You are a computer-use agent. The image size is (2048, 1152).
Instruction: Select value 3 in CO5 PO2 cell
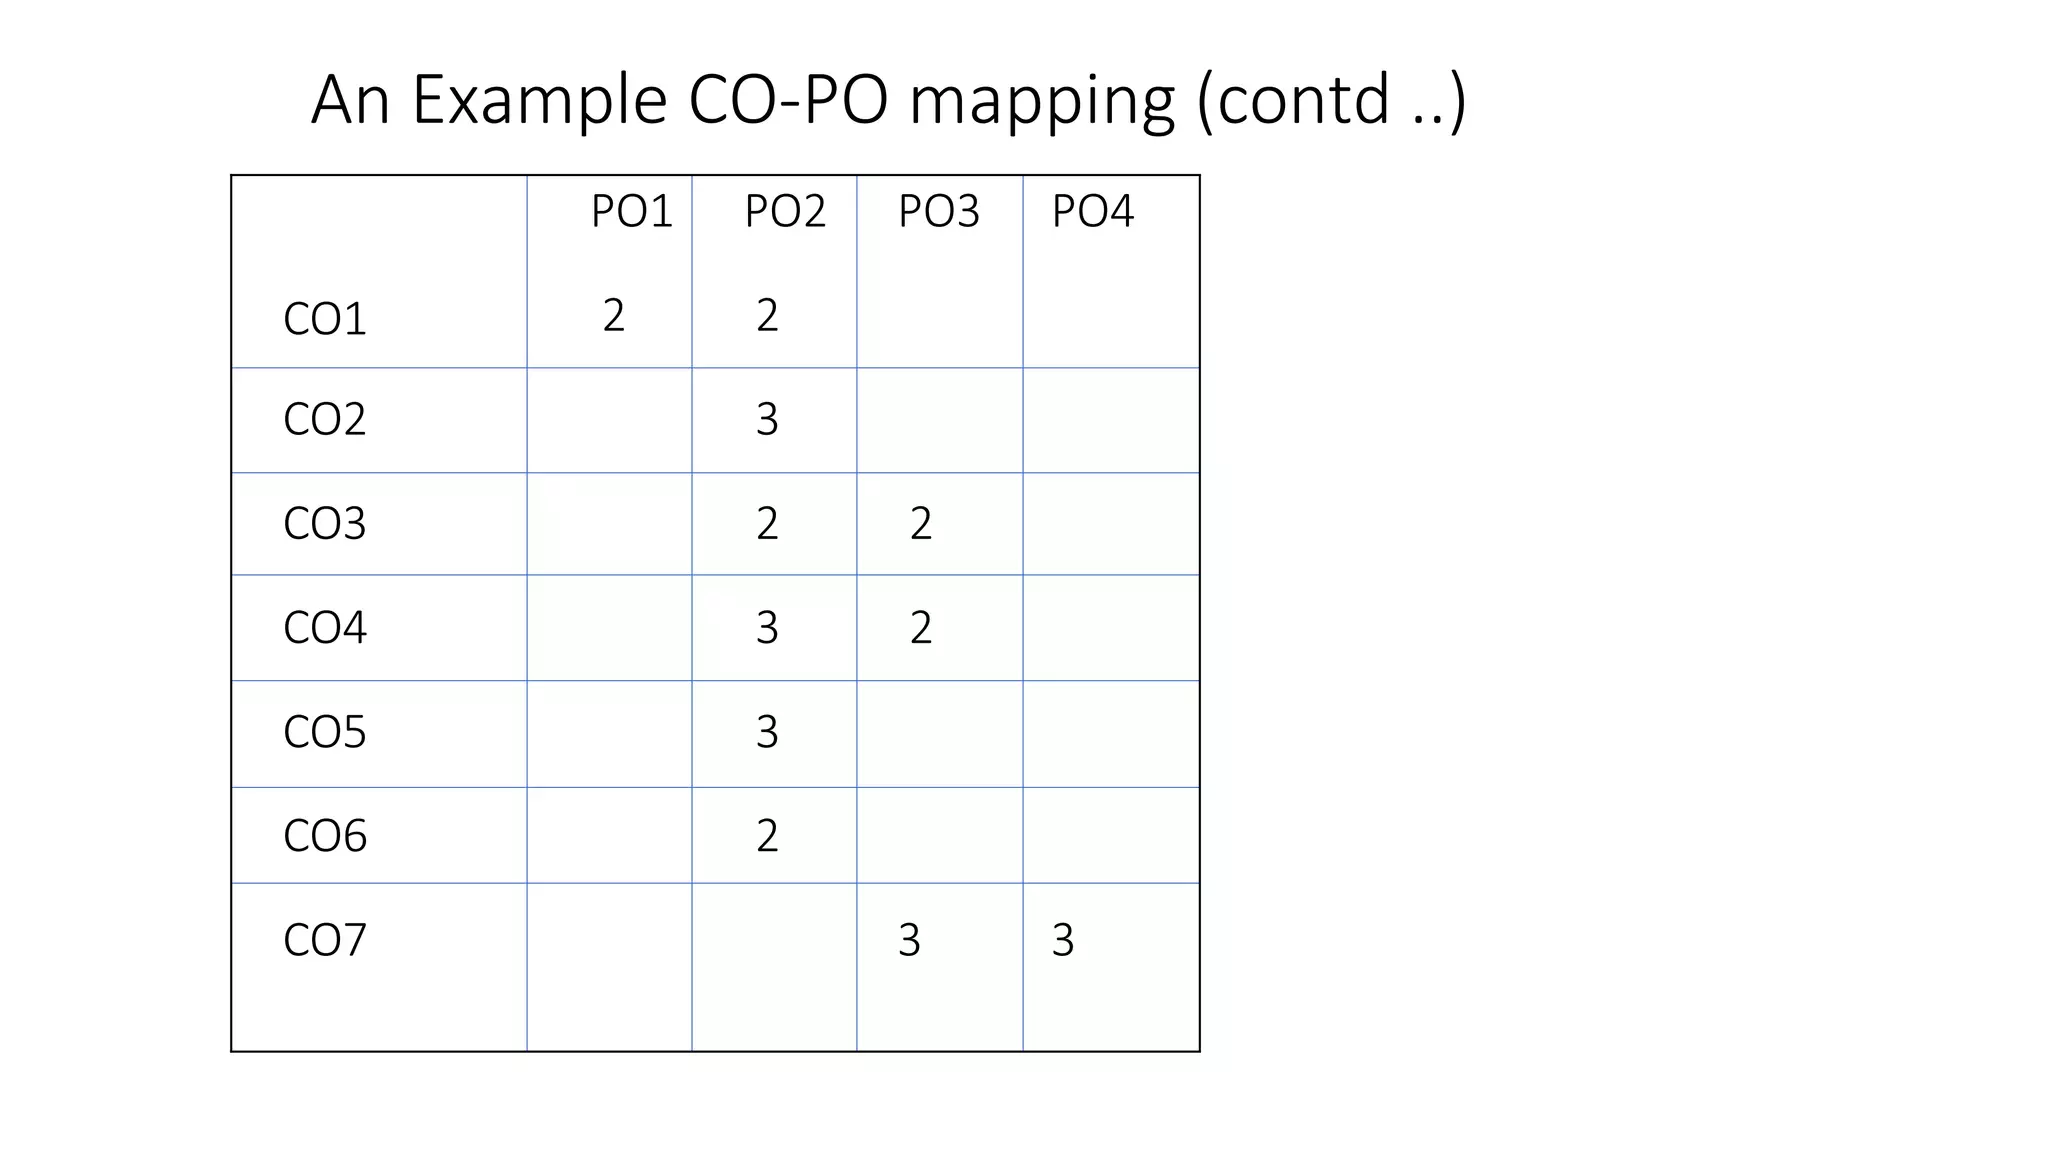coord(767,731)
